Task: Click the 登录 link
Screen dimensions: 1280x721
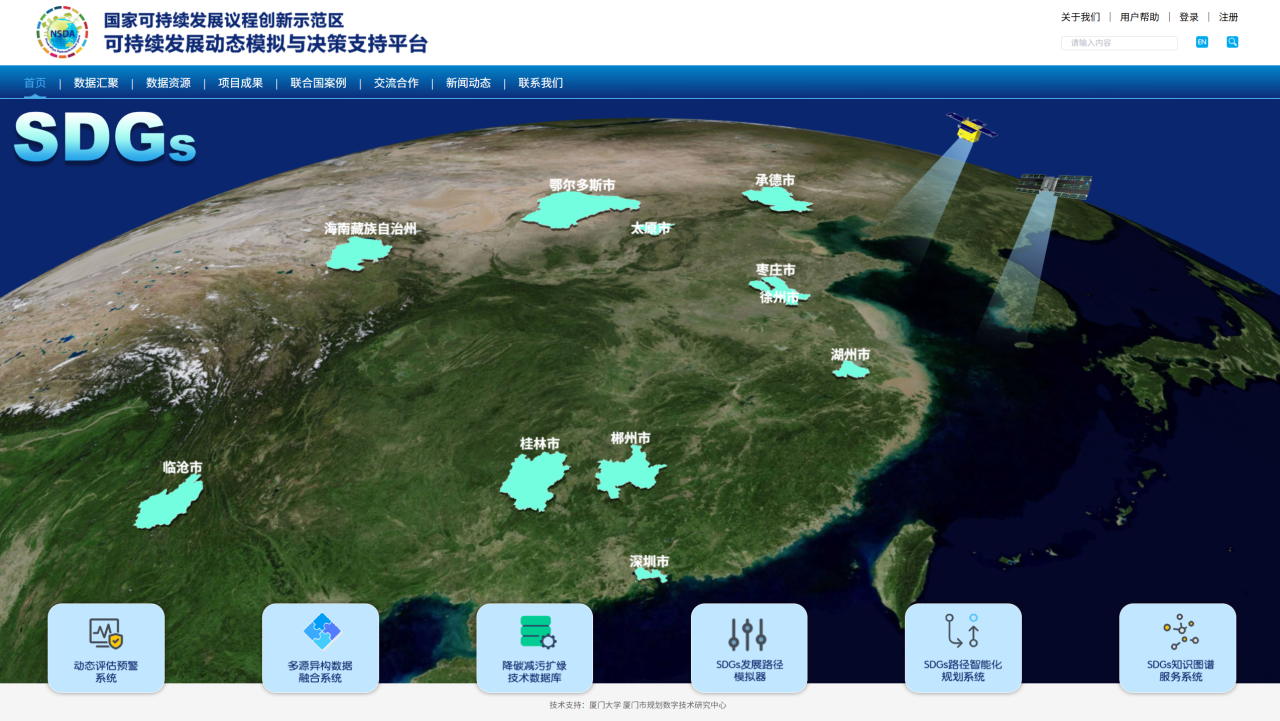Action: (x=1189, y=17)
